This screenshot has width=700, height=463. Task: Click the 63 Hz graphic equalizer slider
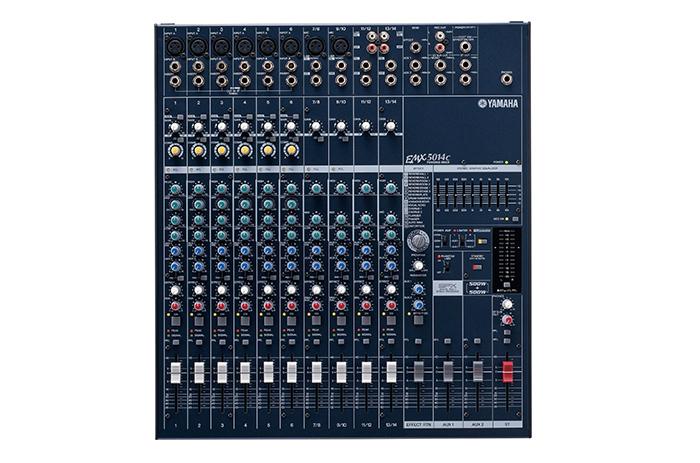point(438,194)
